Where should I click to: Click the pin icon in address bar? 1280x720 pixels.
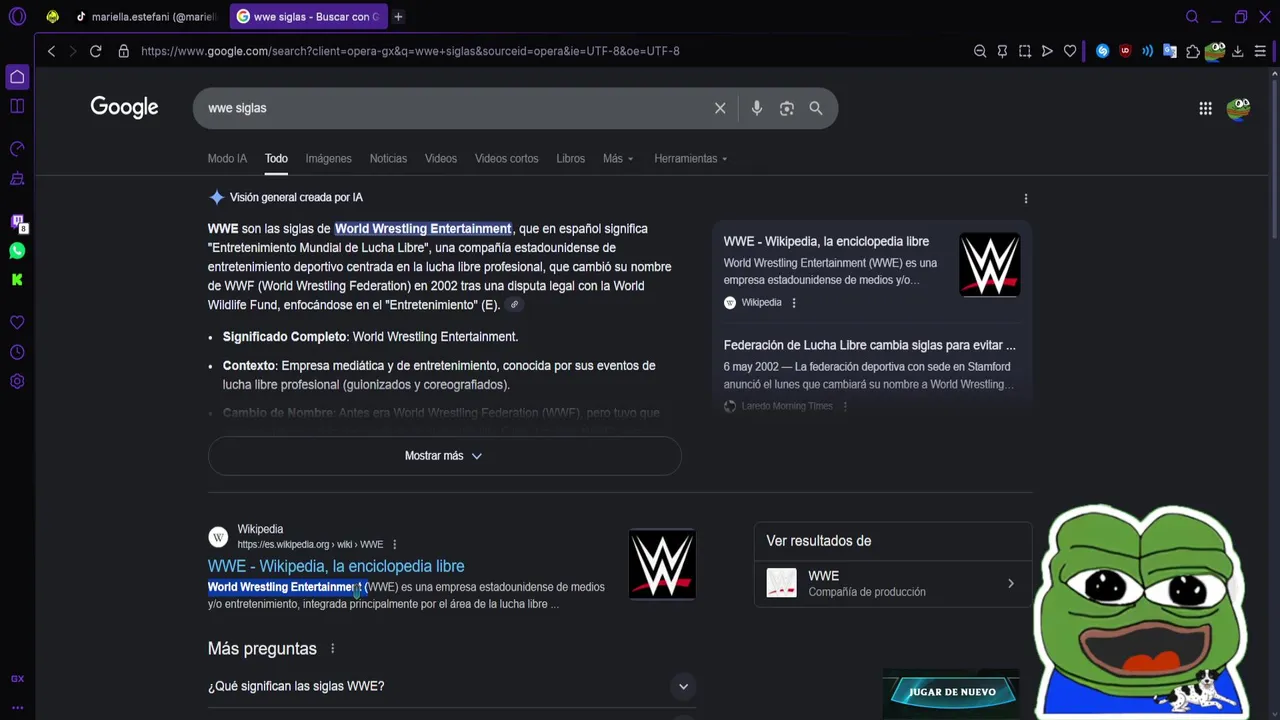pyautogui.click(x=1002, y=51)
